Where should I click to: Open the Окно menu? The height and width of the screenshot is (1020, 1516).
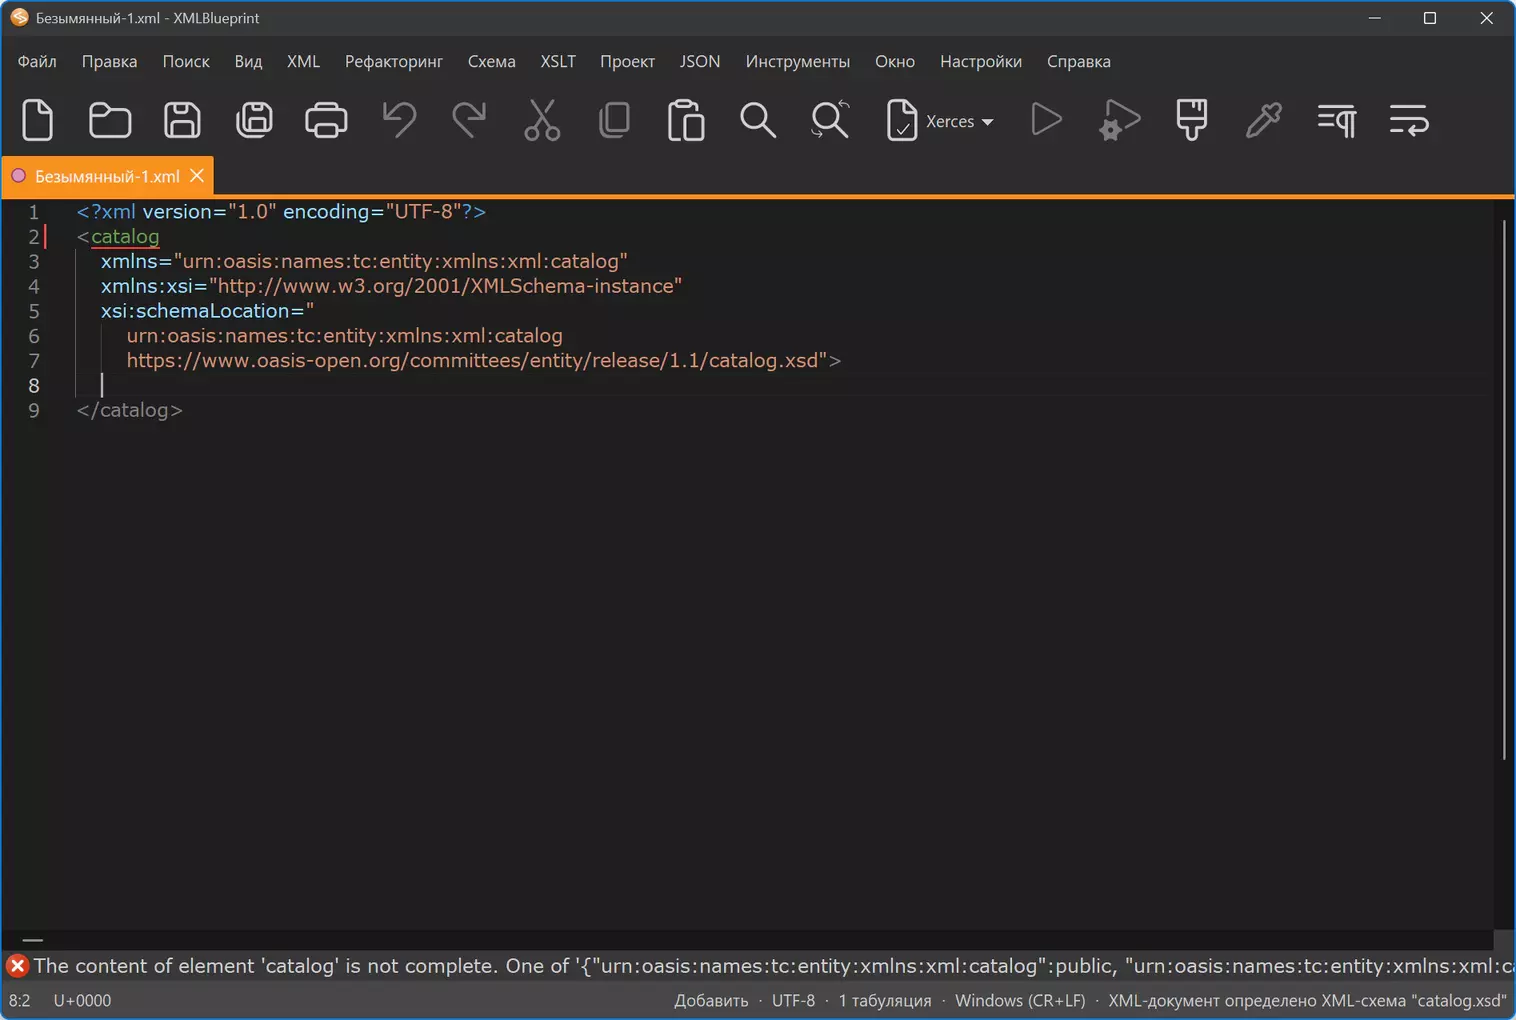click(895, 61)
